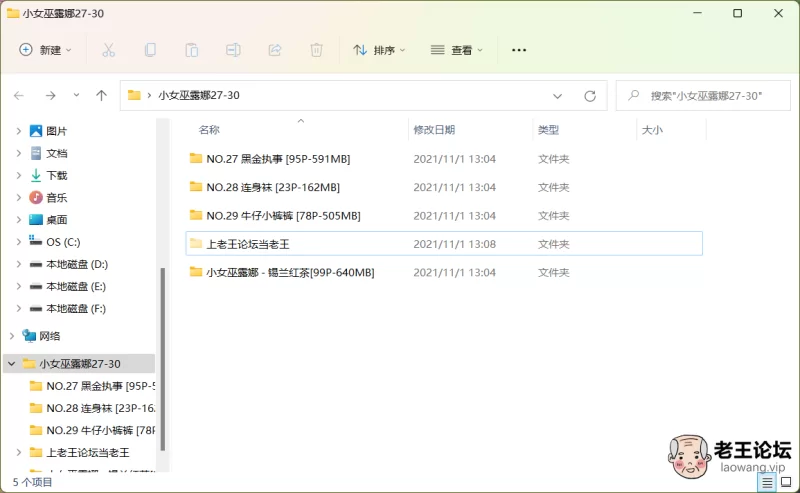Open Downloads (下载) in sidebar
This screenshot has width=800, height=493.
point(48,176)
